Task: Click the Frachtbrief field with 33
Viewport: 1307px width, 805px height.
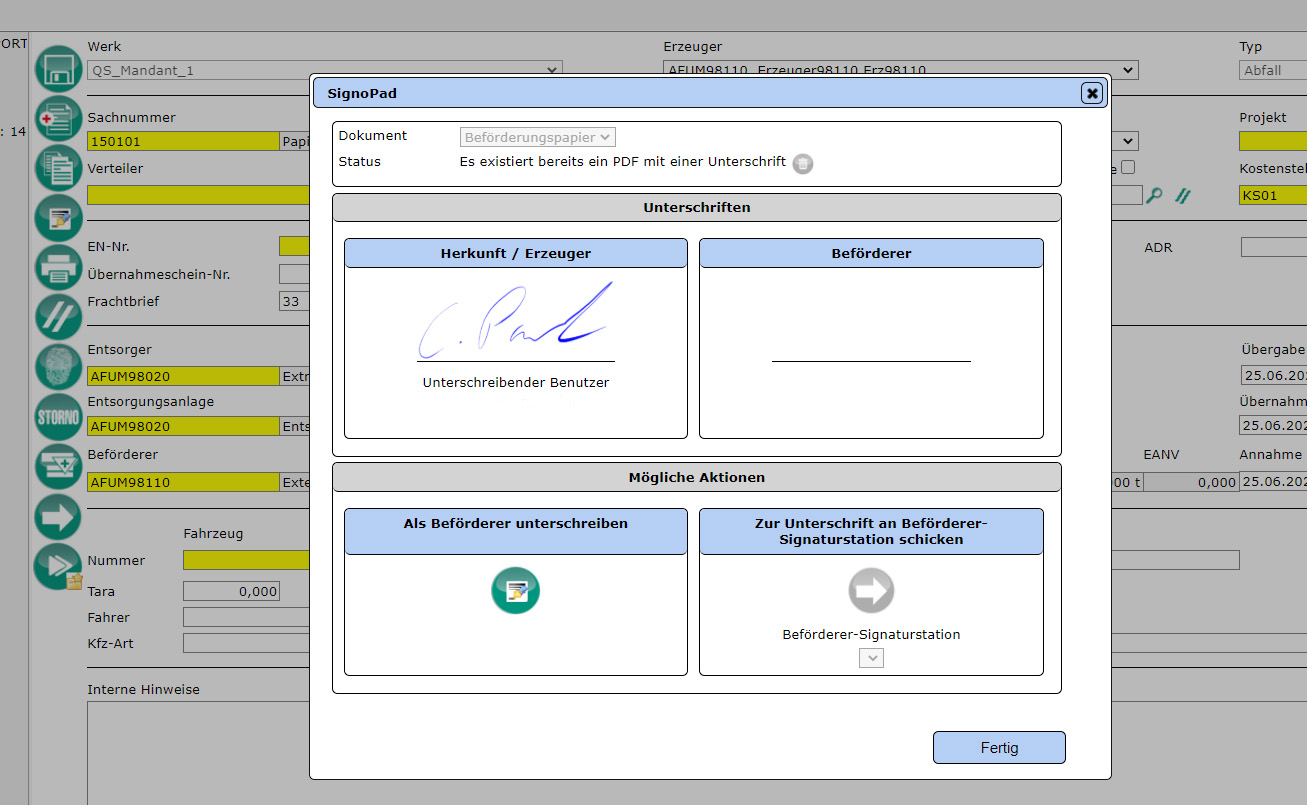Action: click(294, 301)
